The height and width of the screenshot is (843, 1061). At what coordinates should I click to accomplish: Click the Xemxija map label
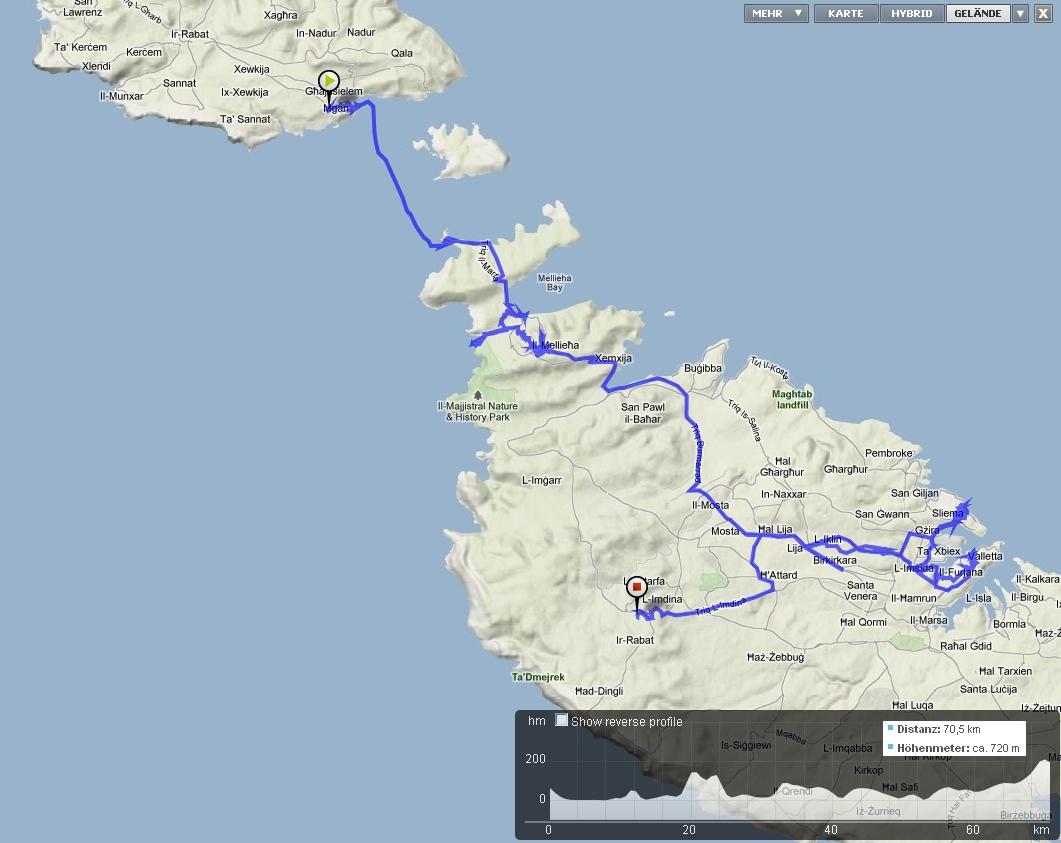click(613, 358)
